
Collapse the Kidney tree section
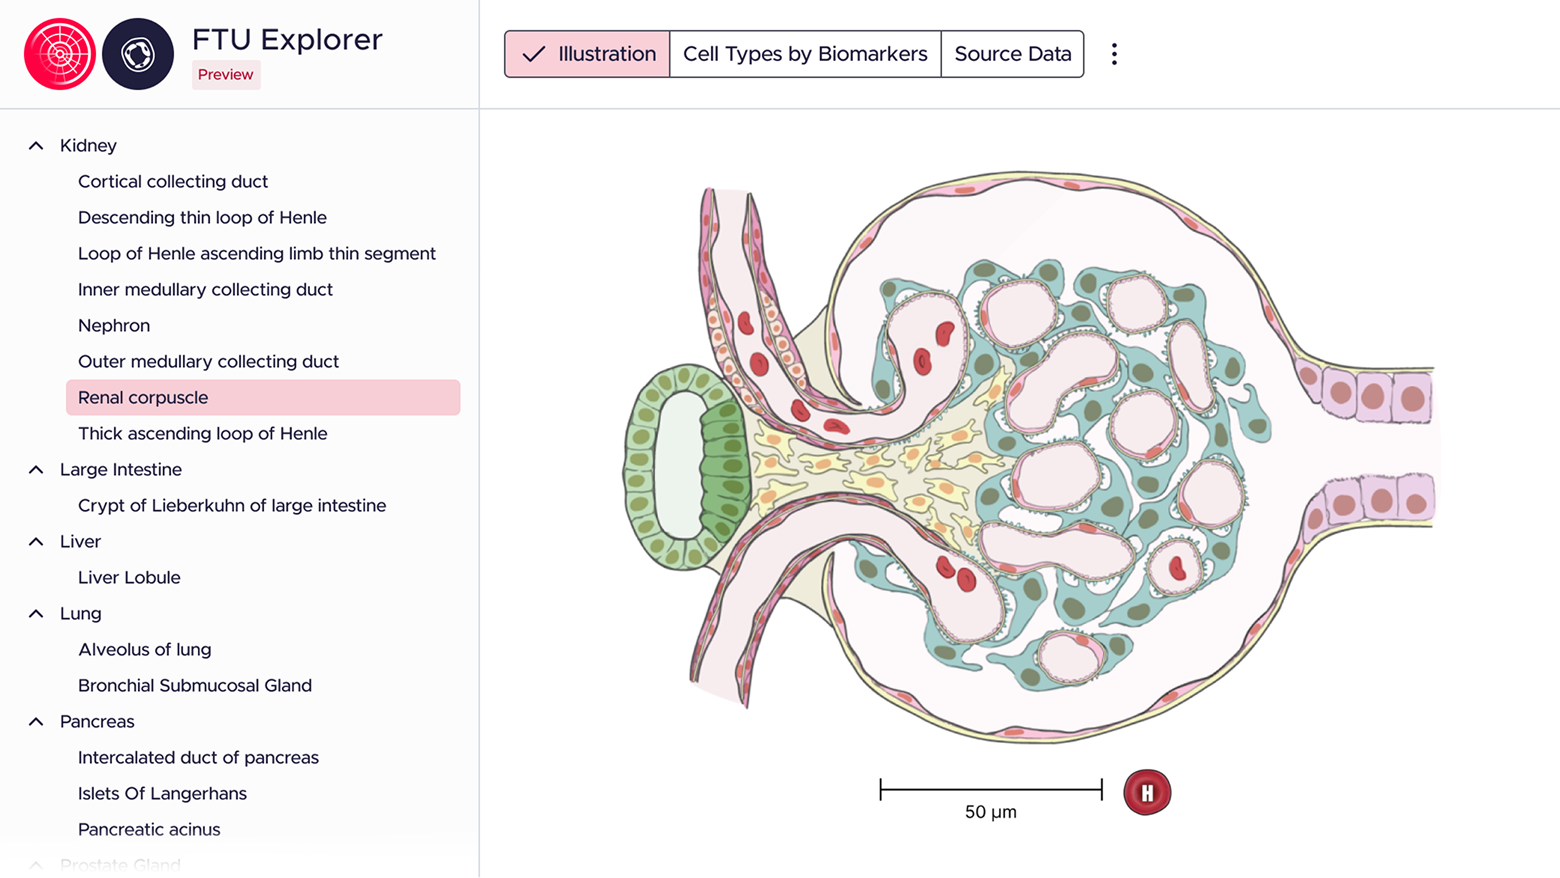coord(36,146)
